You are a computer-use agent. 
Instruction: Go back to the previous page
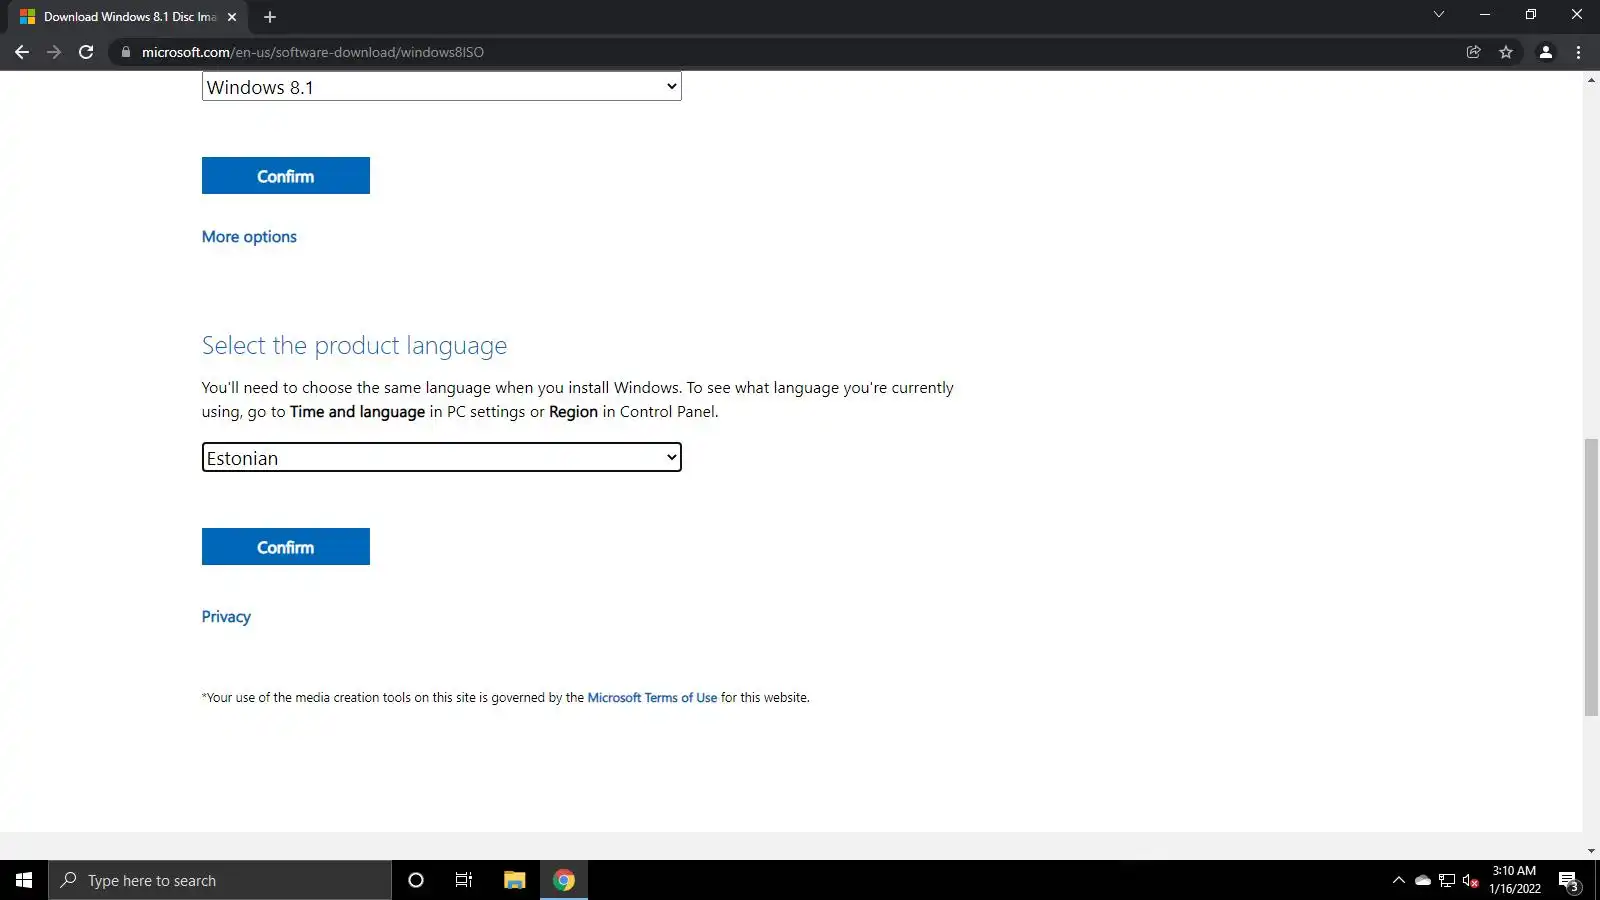click(22, 52)
